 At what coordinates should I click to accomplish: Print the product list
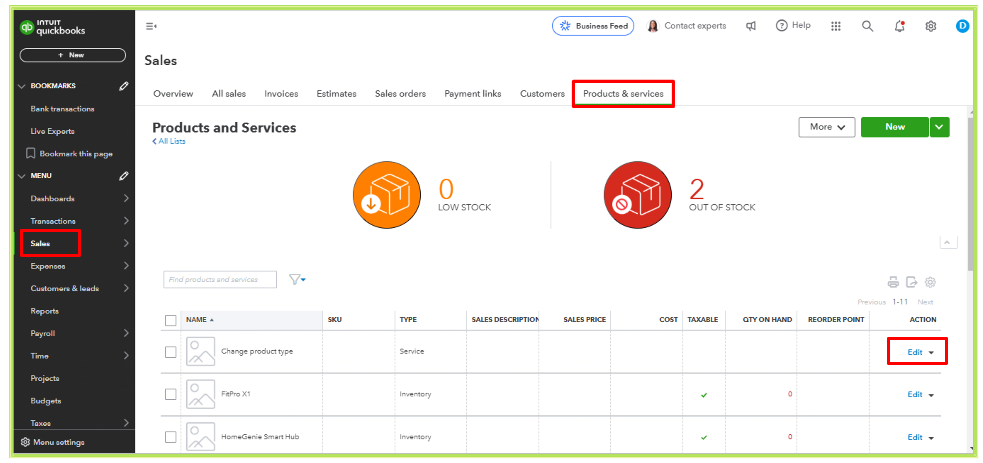pyautogui.click(x=893, y=282)
